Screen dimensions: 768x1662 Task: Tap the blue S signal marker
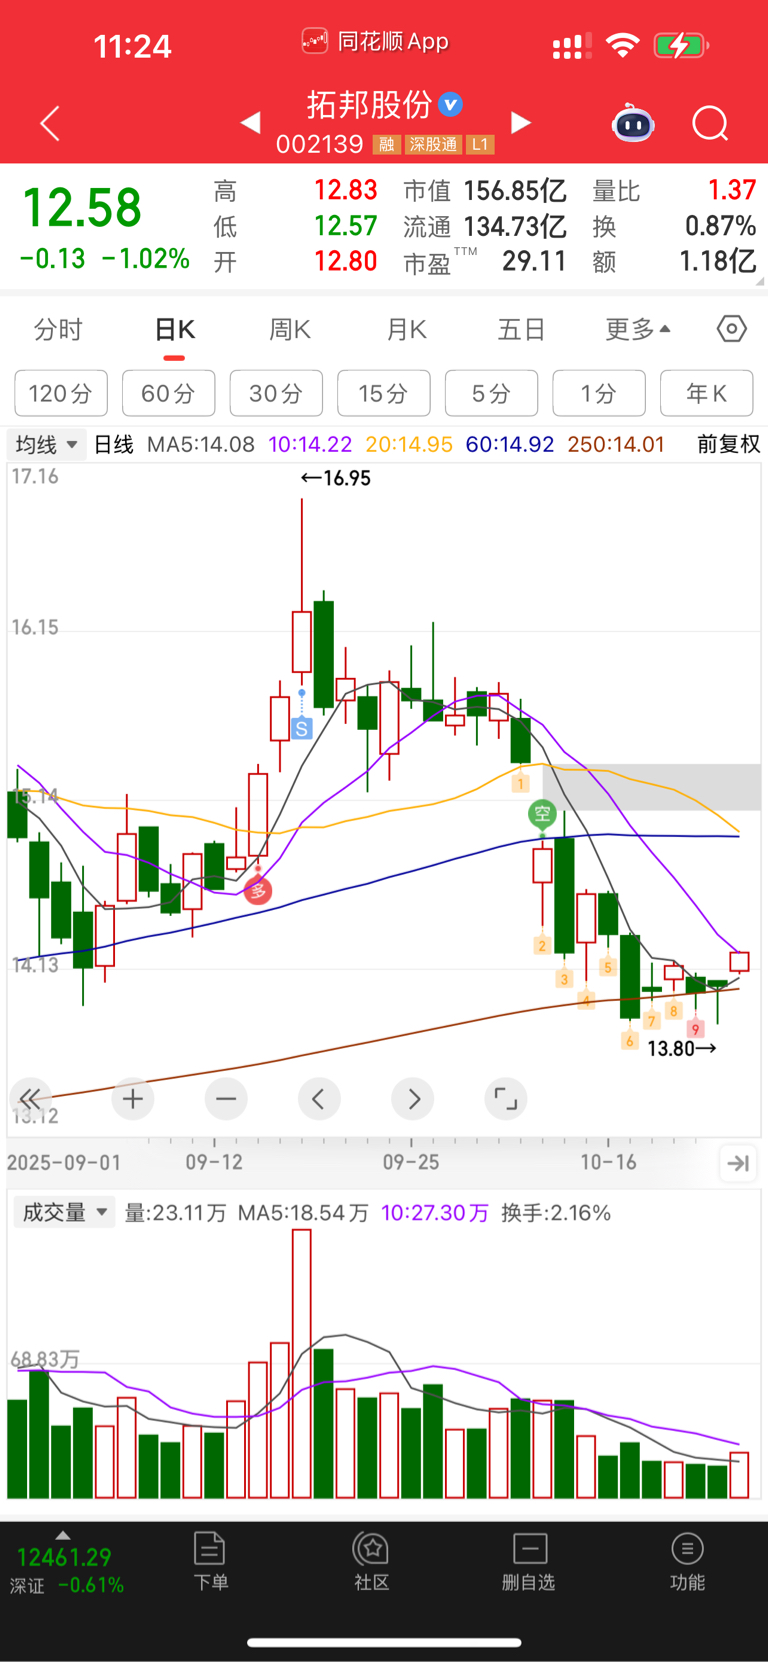[x=302, y=728]
